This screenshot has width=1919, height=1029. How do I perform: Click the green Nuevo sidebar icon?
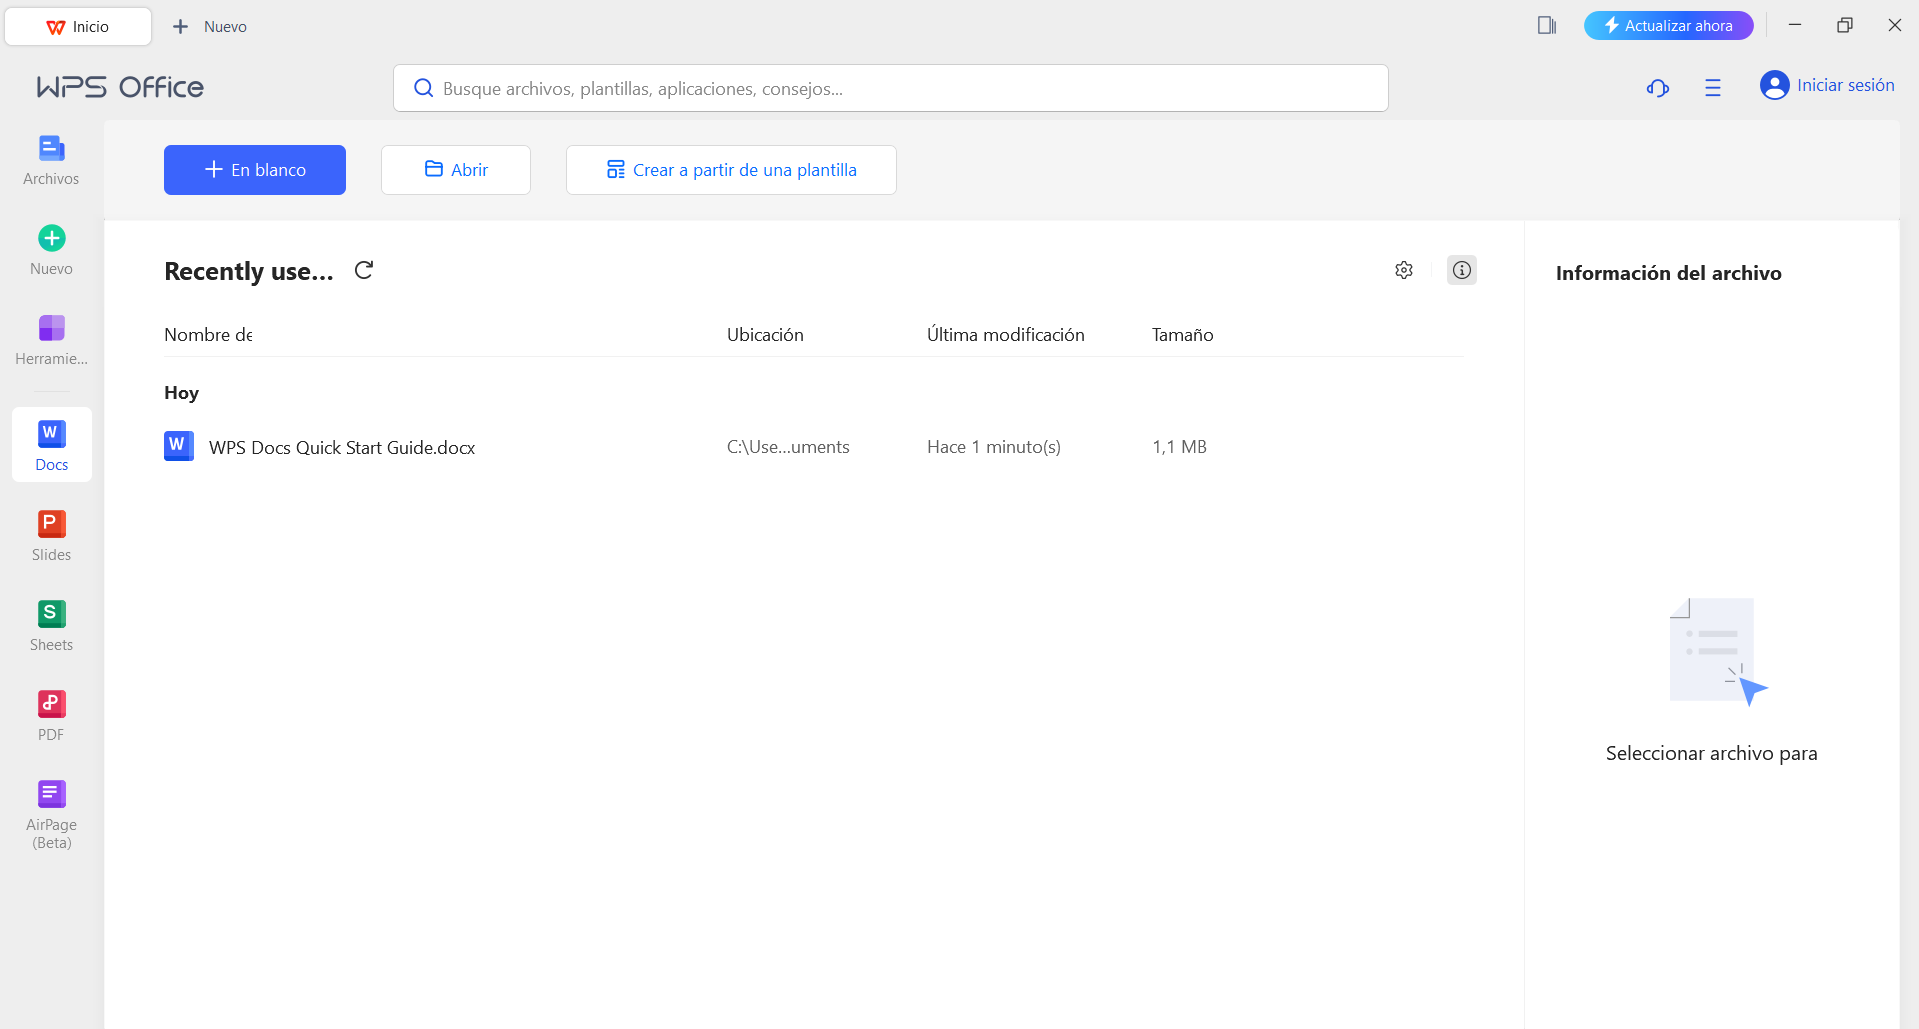click(x=52, y=238)
